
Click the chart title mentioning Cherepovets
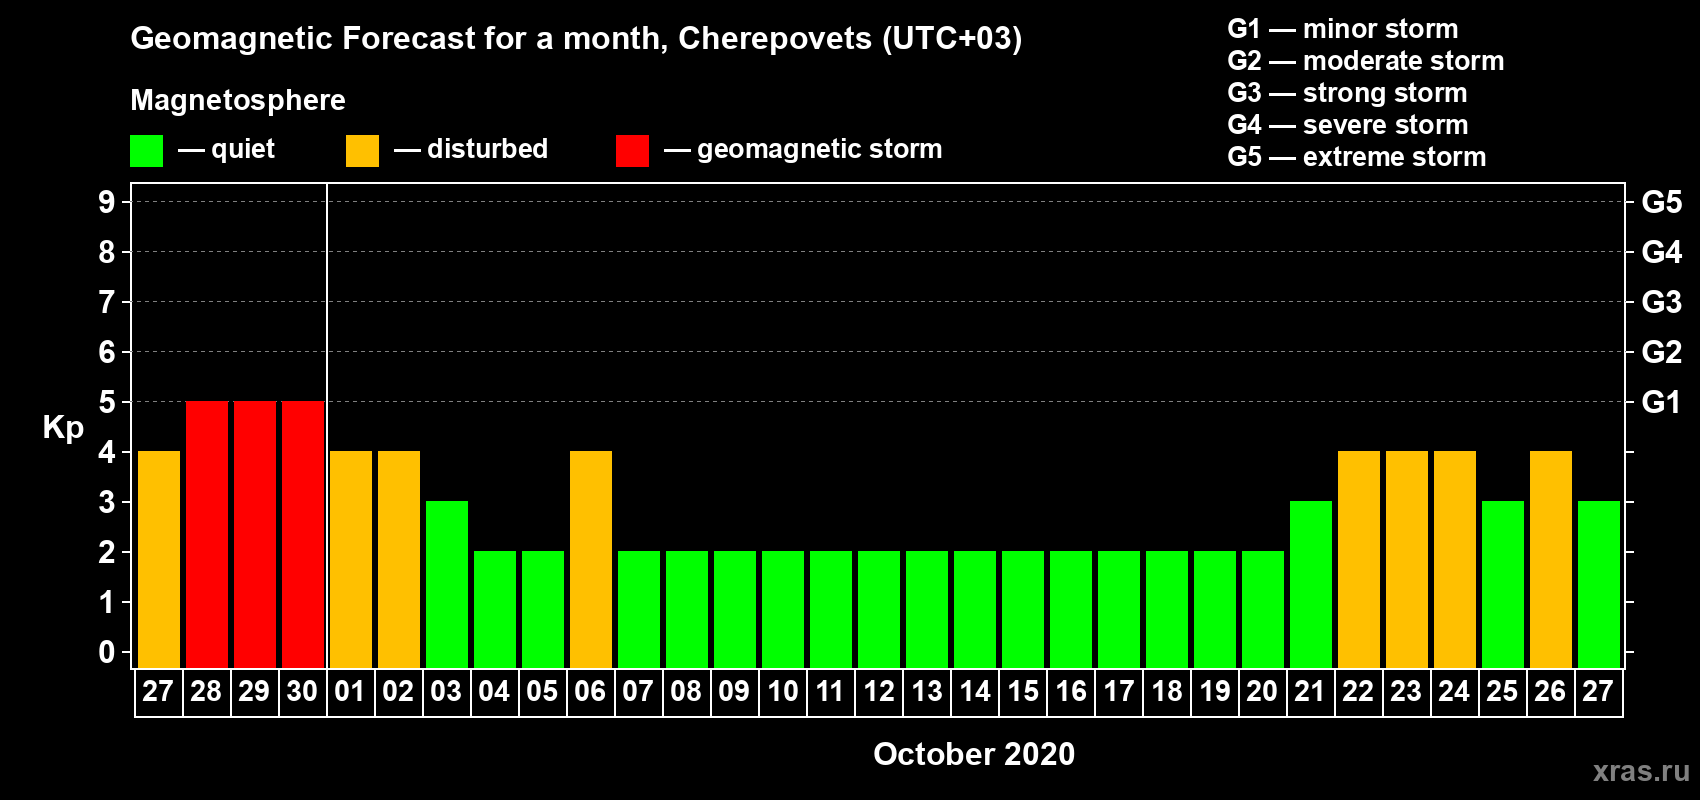point(576,38)
